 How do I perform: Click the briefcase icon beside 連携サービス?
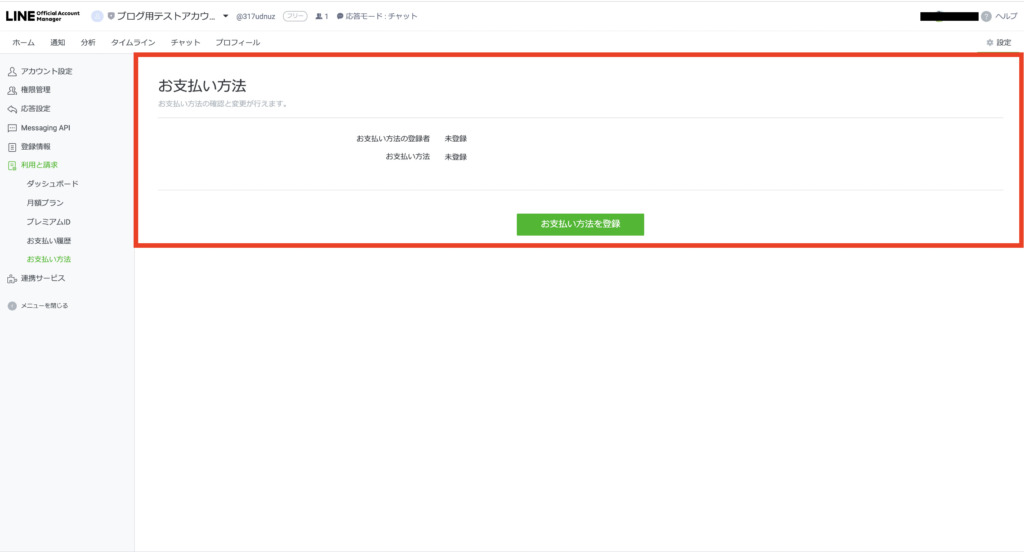[12, 279]
